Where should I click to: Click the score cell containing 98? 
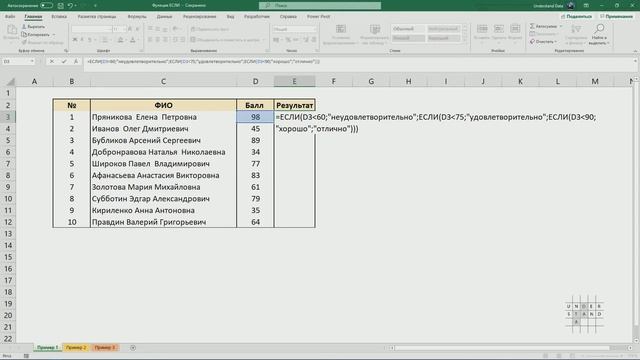point(255,117)
